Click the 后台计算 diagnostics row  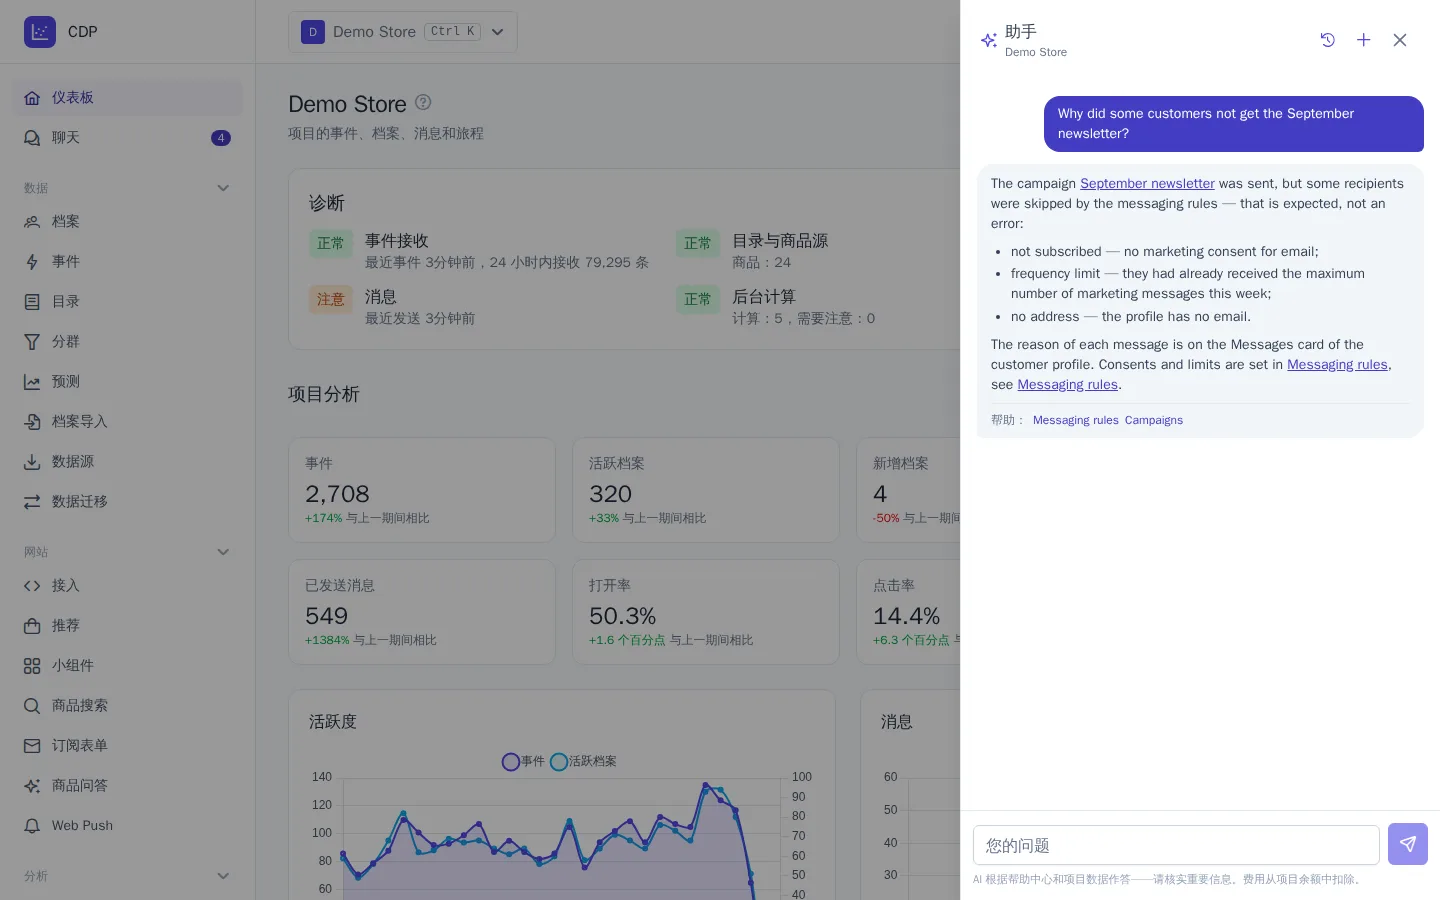pos(776,307)
